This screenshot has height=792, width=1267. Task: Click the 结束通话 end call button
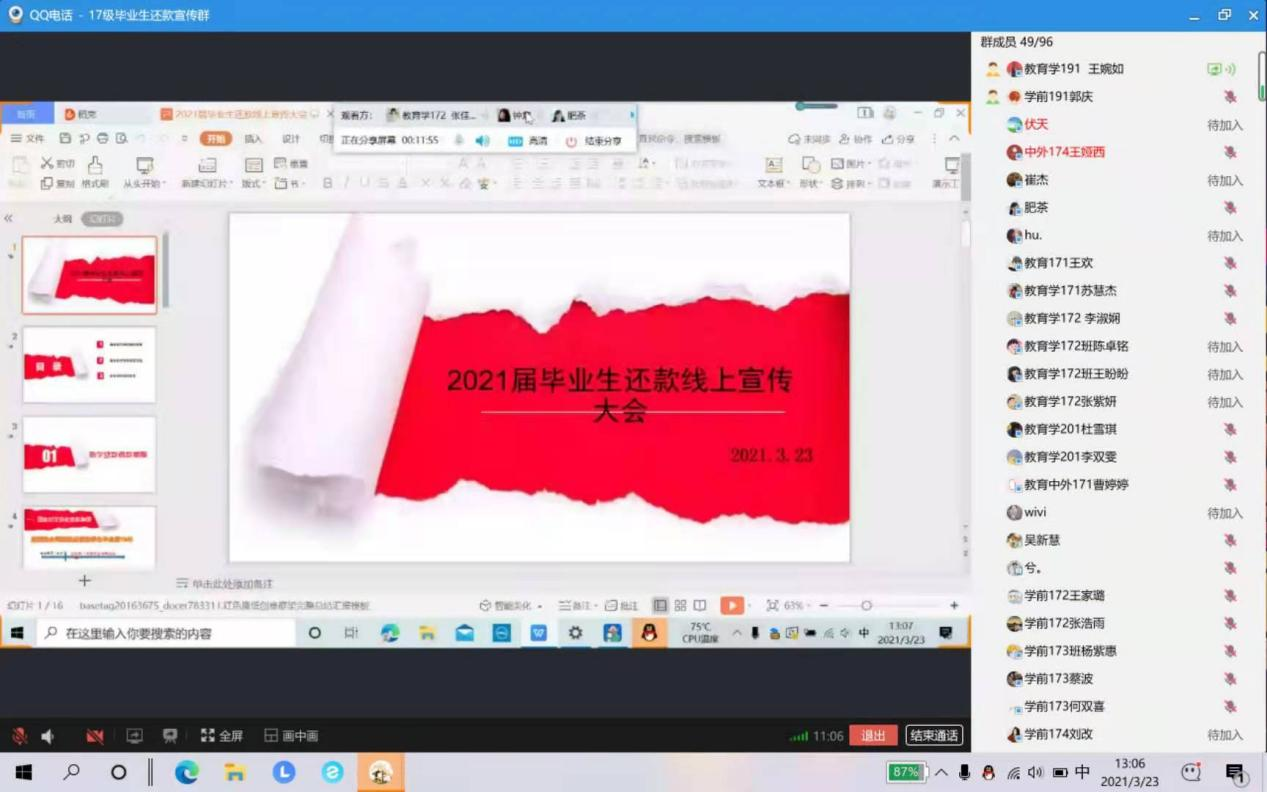933,735
